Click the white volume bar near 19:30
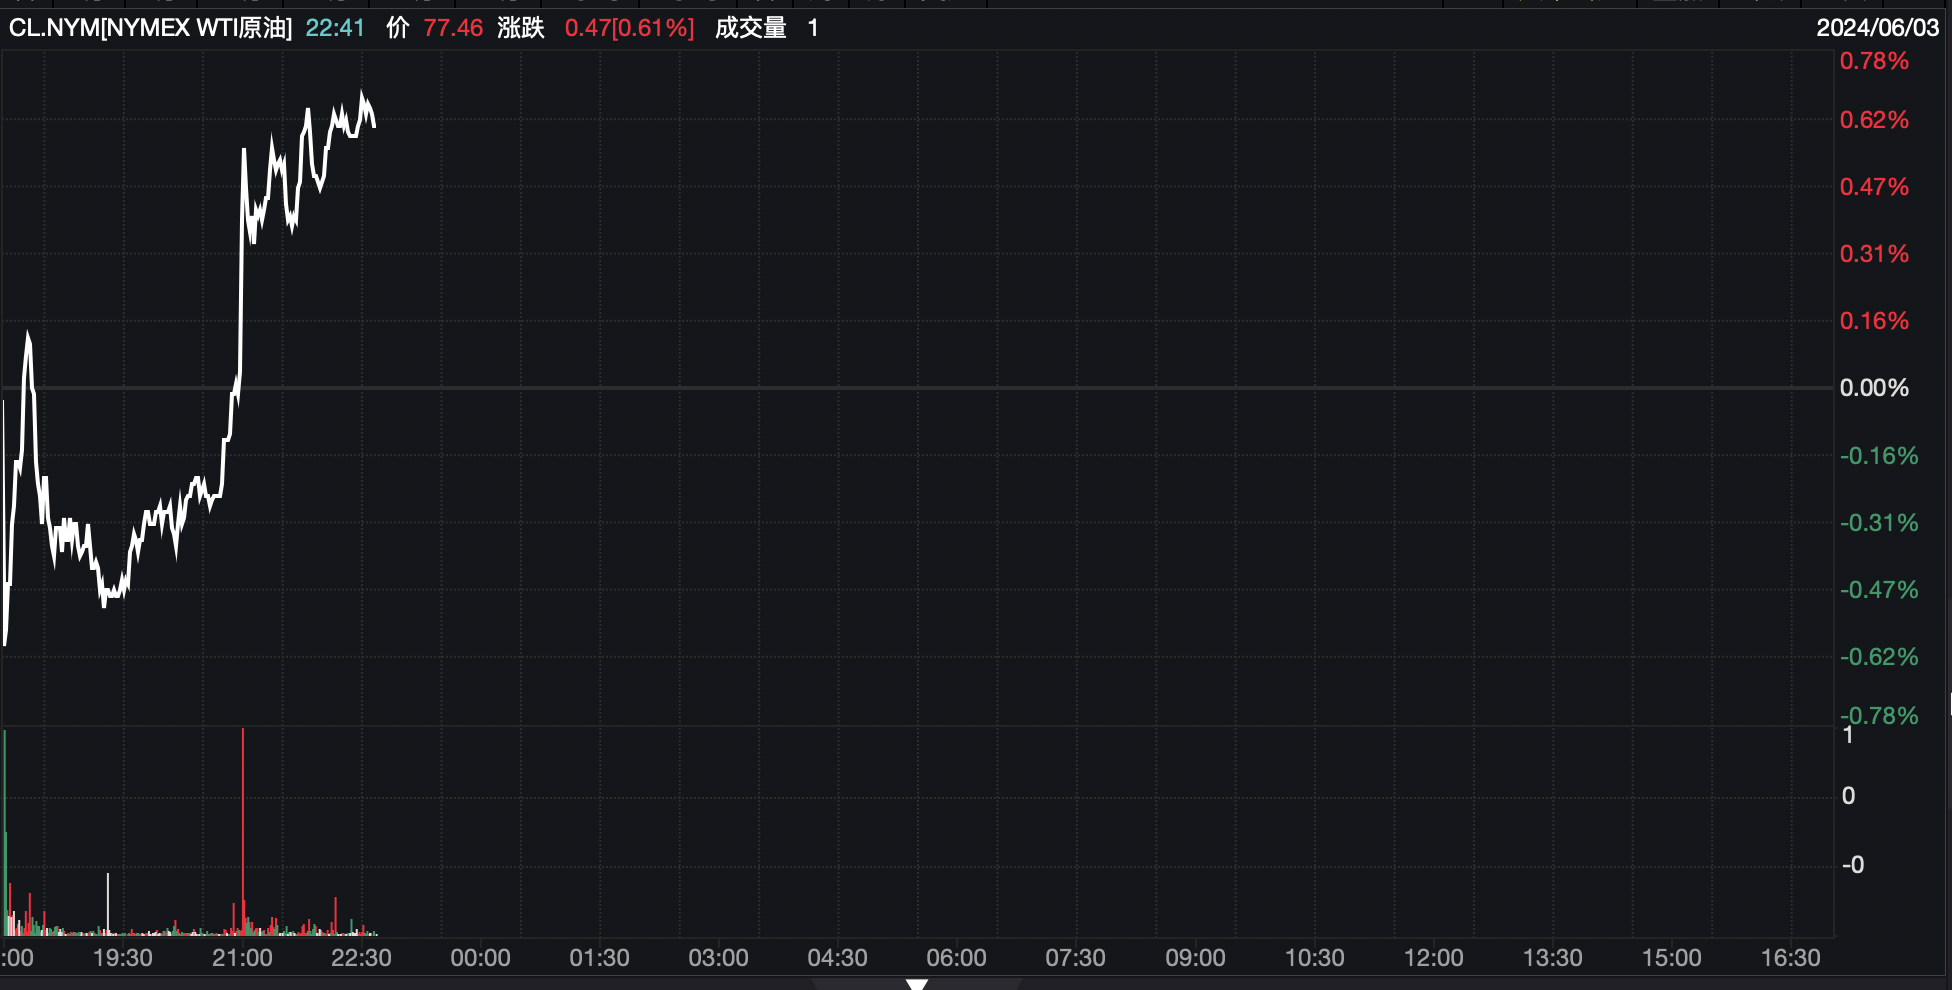The height and width of the screenshot is (990, 1952). point(108,903)
